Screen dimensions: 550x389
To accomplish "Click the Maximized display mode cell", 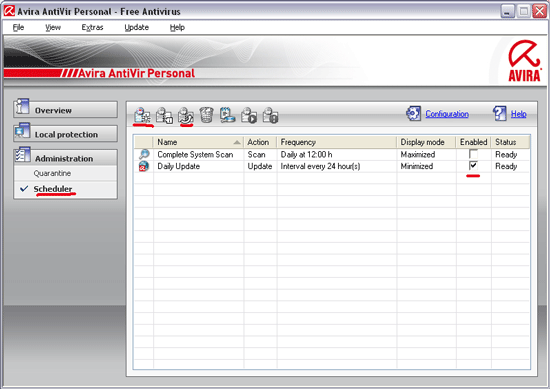I will click(x=417, y=154).
